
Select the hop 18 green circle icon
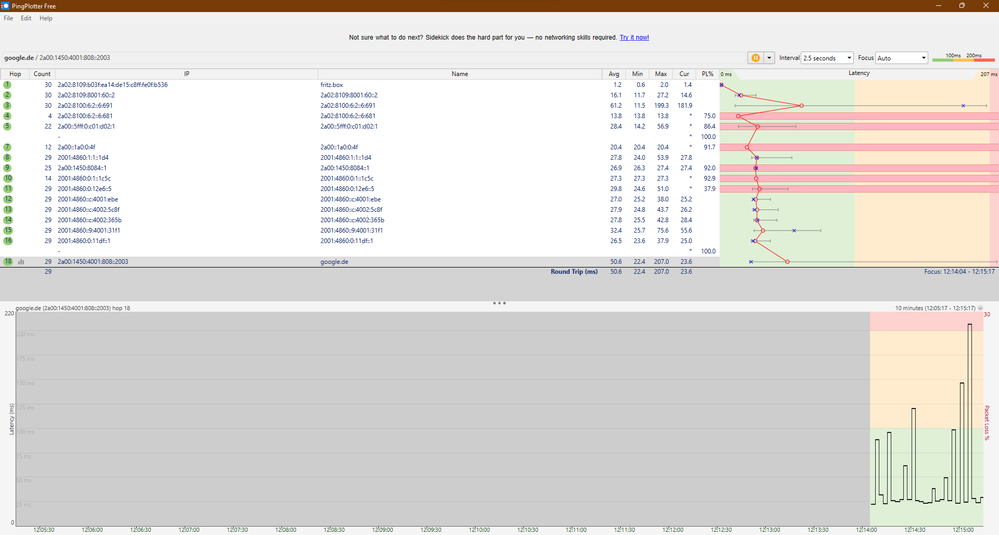[x=8, y=262]
